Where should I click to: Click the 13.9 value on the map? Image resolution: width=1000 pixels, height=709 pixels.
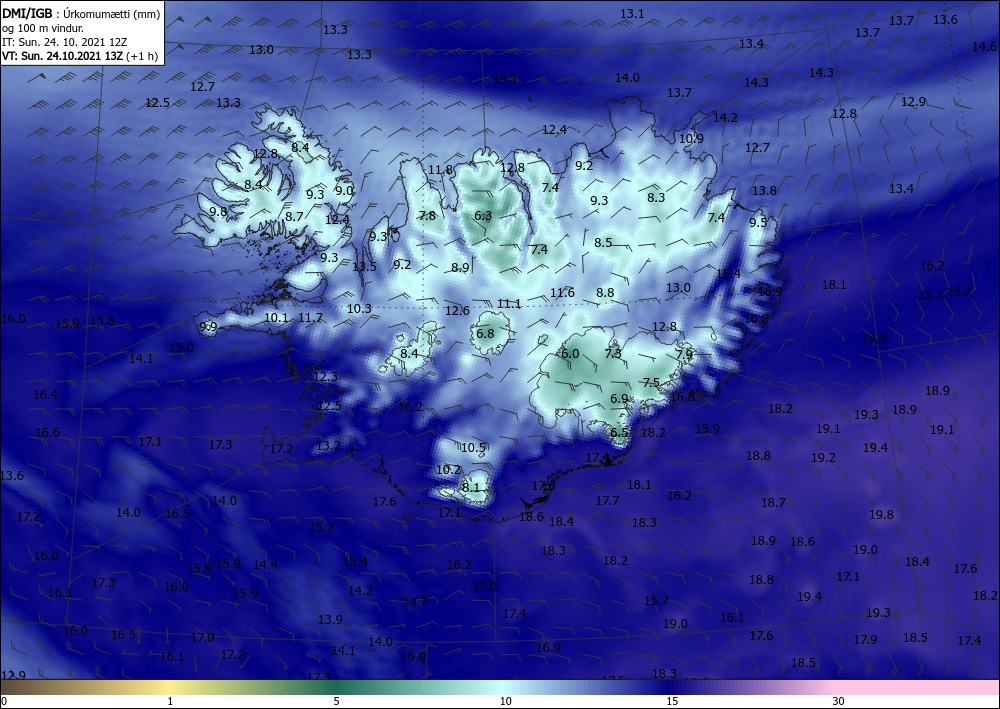coord(330,619)
